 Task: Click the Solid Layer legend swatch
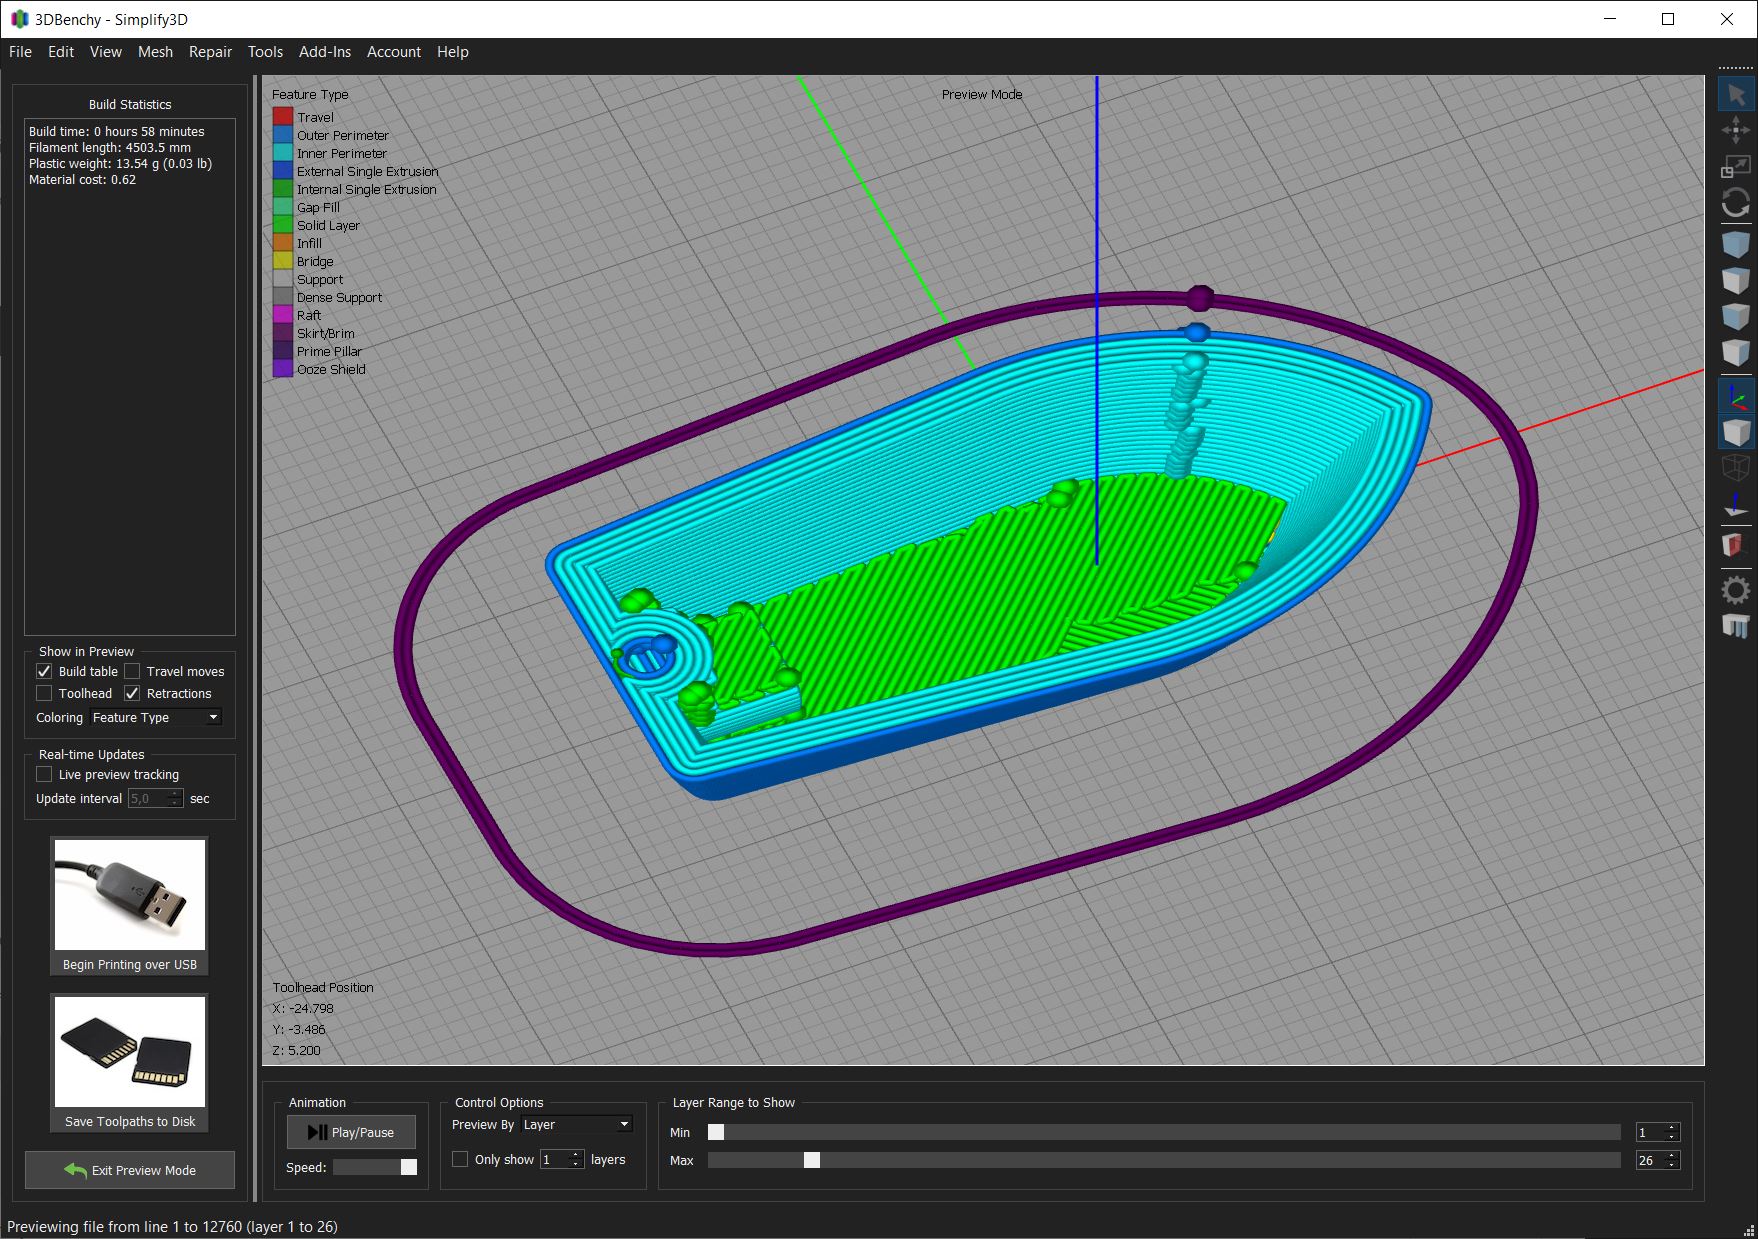coord(283,225)
